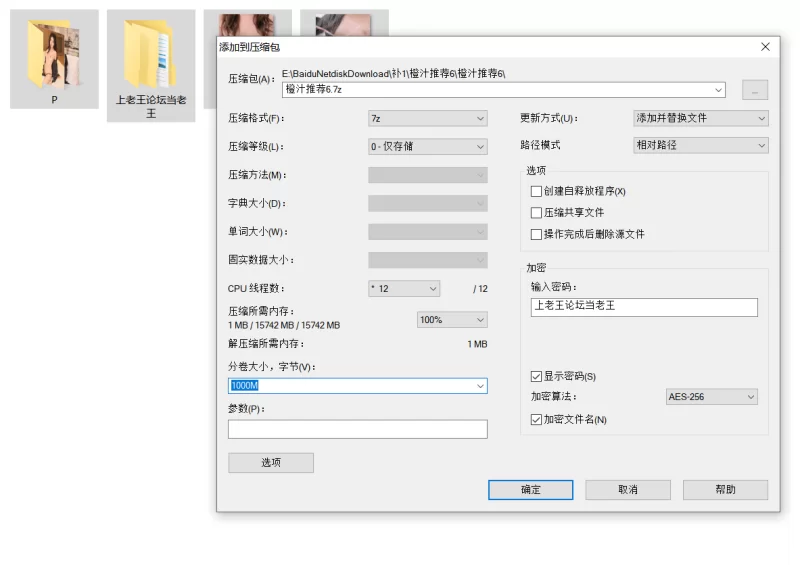800x565 pixels.
Task: Open the 更新方式 dropdown
Action: point(701,118)
